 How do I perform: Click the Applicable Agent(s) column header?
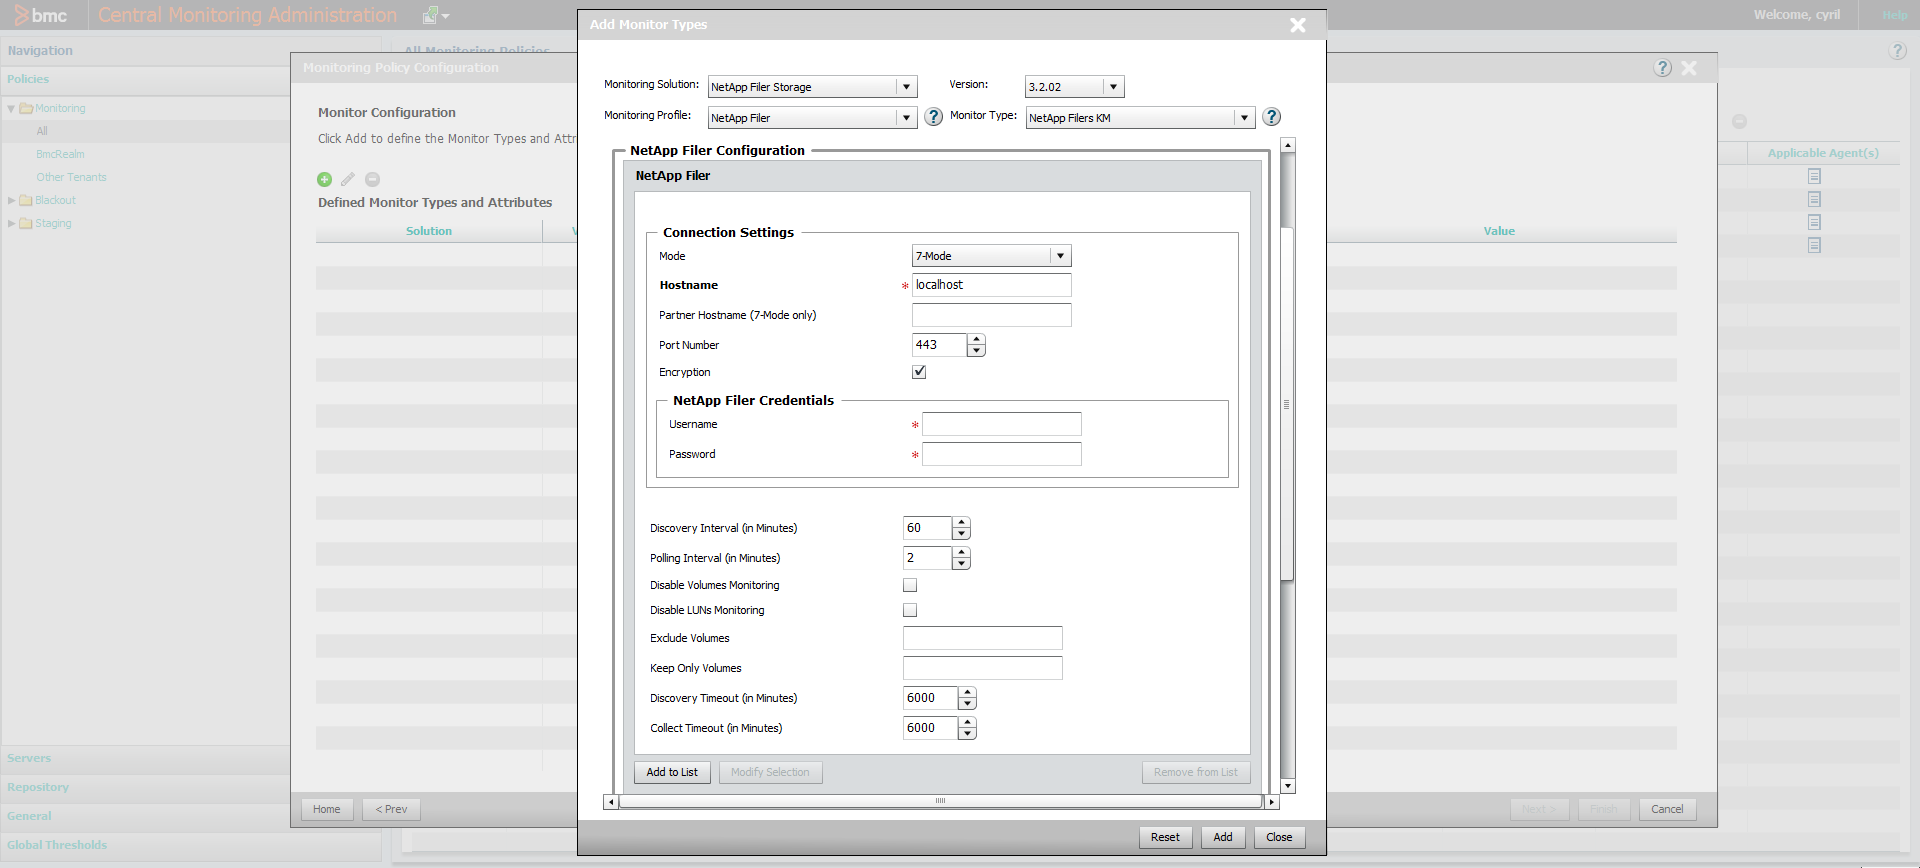tap(1823, 153)
